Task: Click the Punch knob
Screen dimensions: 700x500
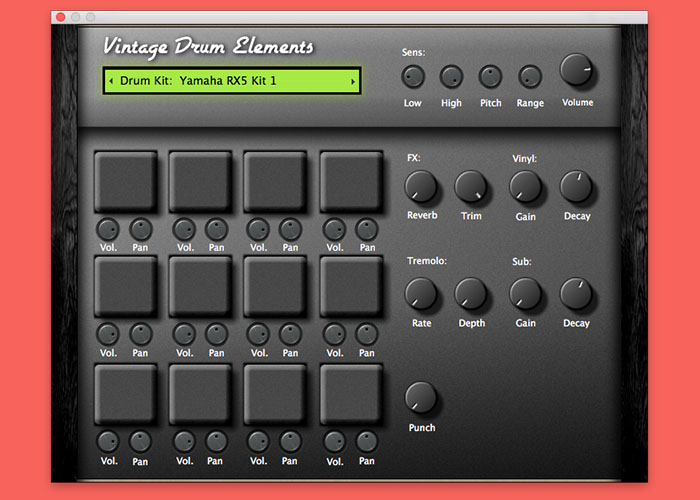Action: point(421,398)
